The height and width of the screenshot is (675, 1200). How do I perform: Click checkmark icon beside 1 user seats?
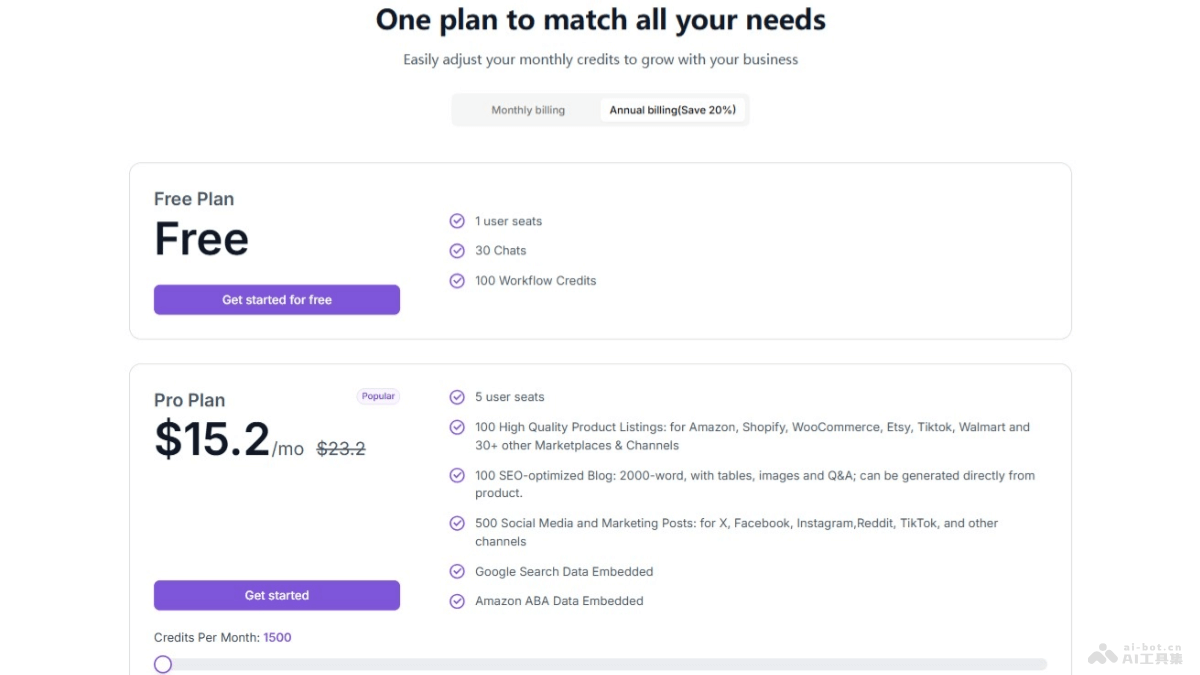coord(457,221)
